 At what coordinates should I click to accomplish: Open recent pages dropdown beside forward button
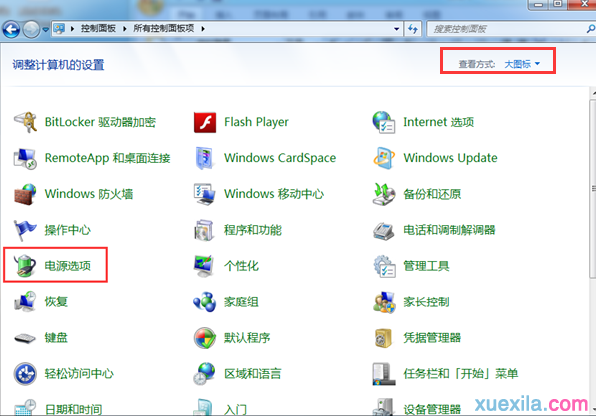[x=45, y=29]
